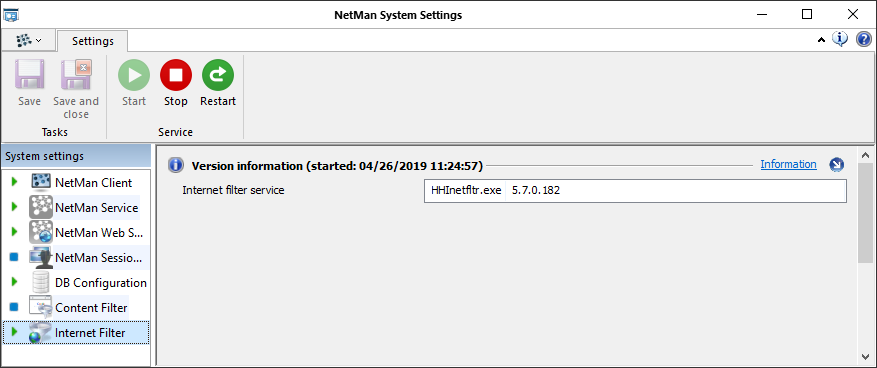Click the vertical scrollbar down arrow
877x368 pixels.
click(x=865, y=356)
